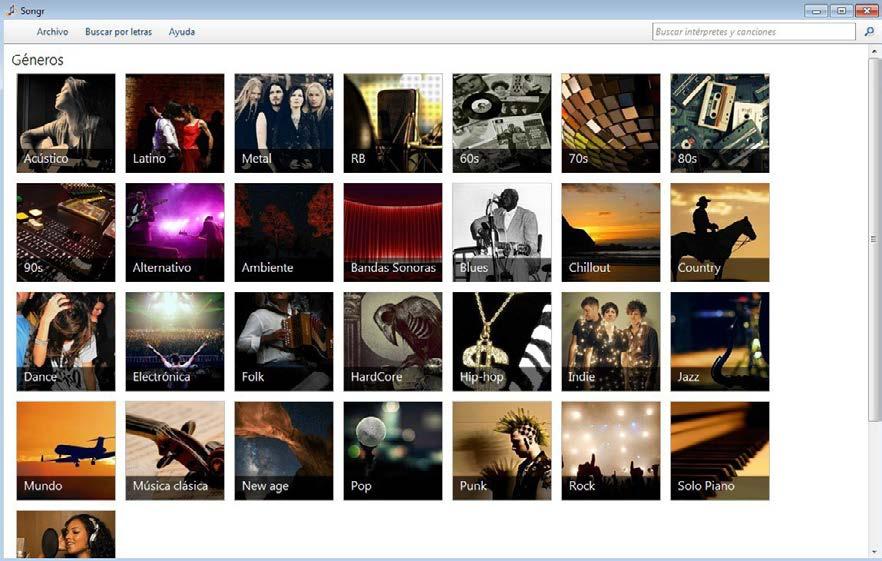Image resolution: width=882 pixels, height=561 pixels.
Task: Select the Chillout genre tile
Action: click(611, 232)
